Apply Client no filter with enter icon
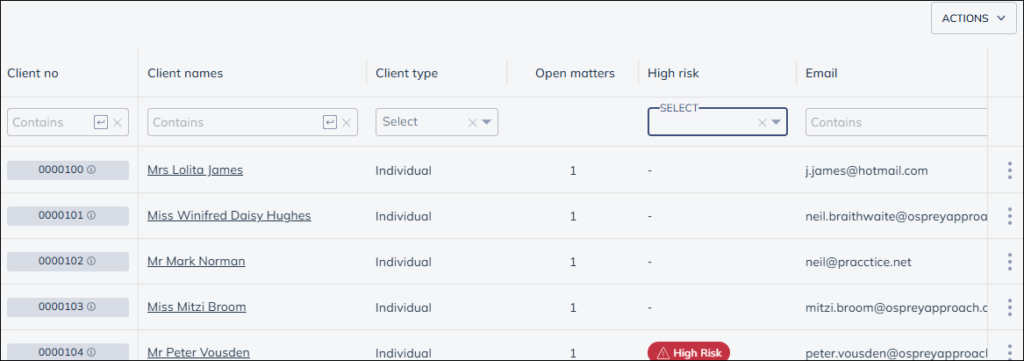 point(101,122)
